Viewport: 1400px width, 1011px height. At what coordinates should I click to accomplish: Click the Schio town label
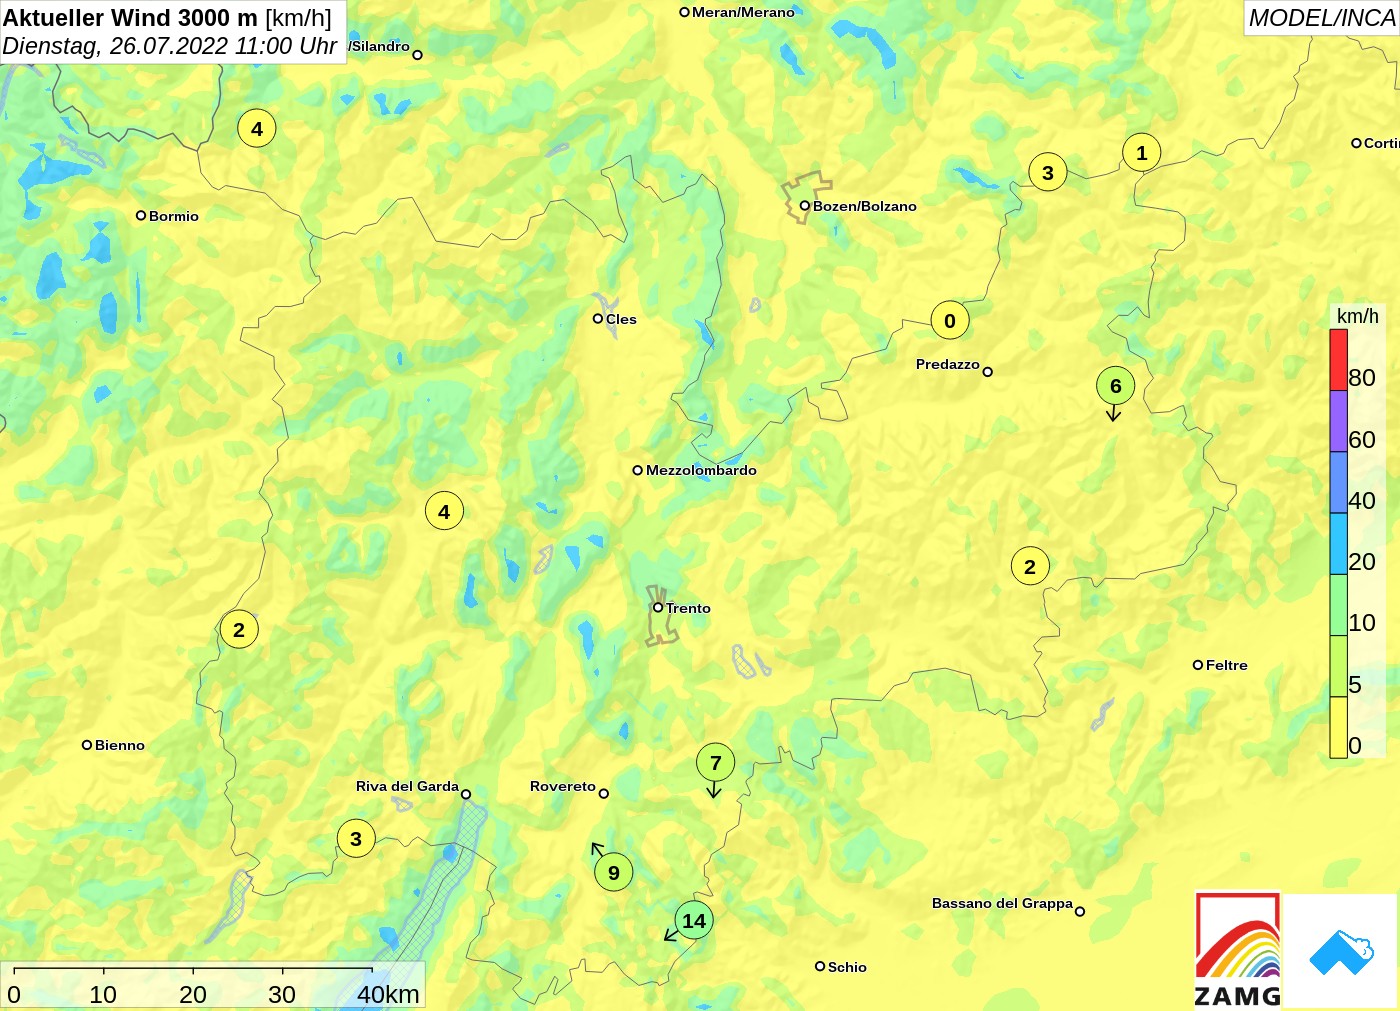point(847,967)
